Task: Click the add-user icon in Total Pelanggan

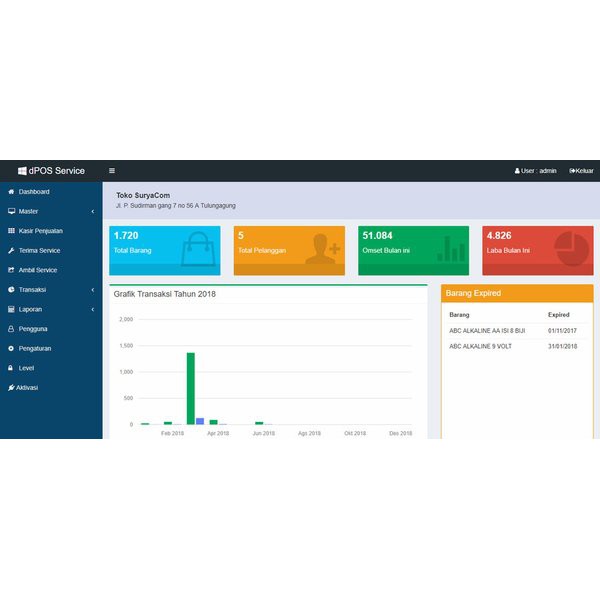Action: point(322,249)
